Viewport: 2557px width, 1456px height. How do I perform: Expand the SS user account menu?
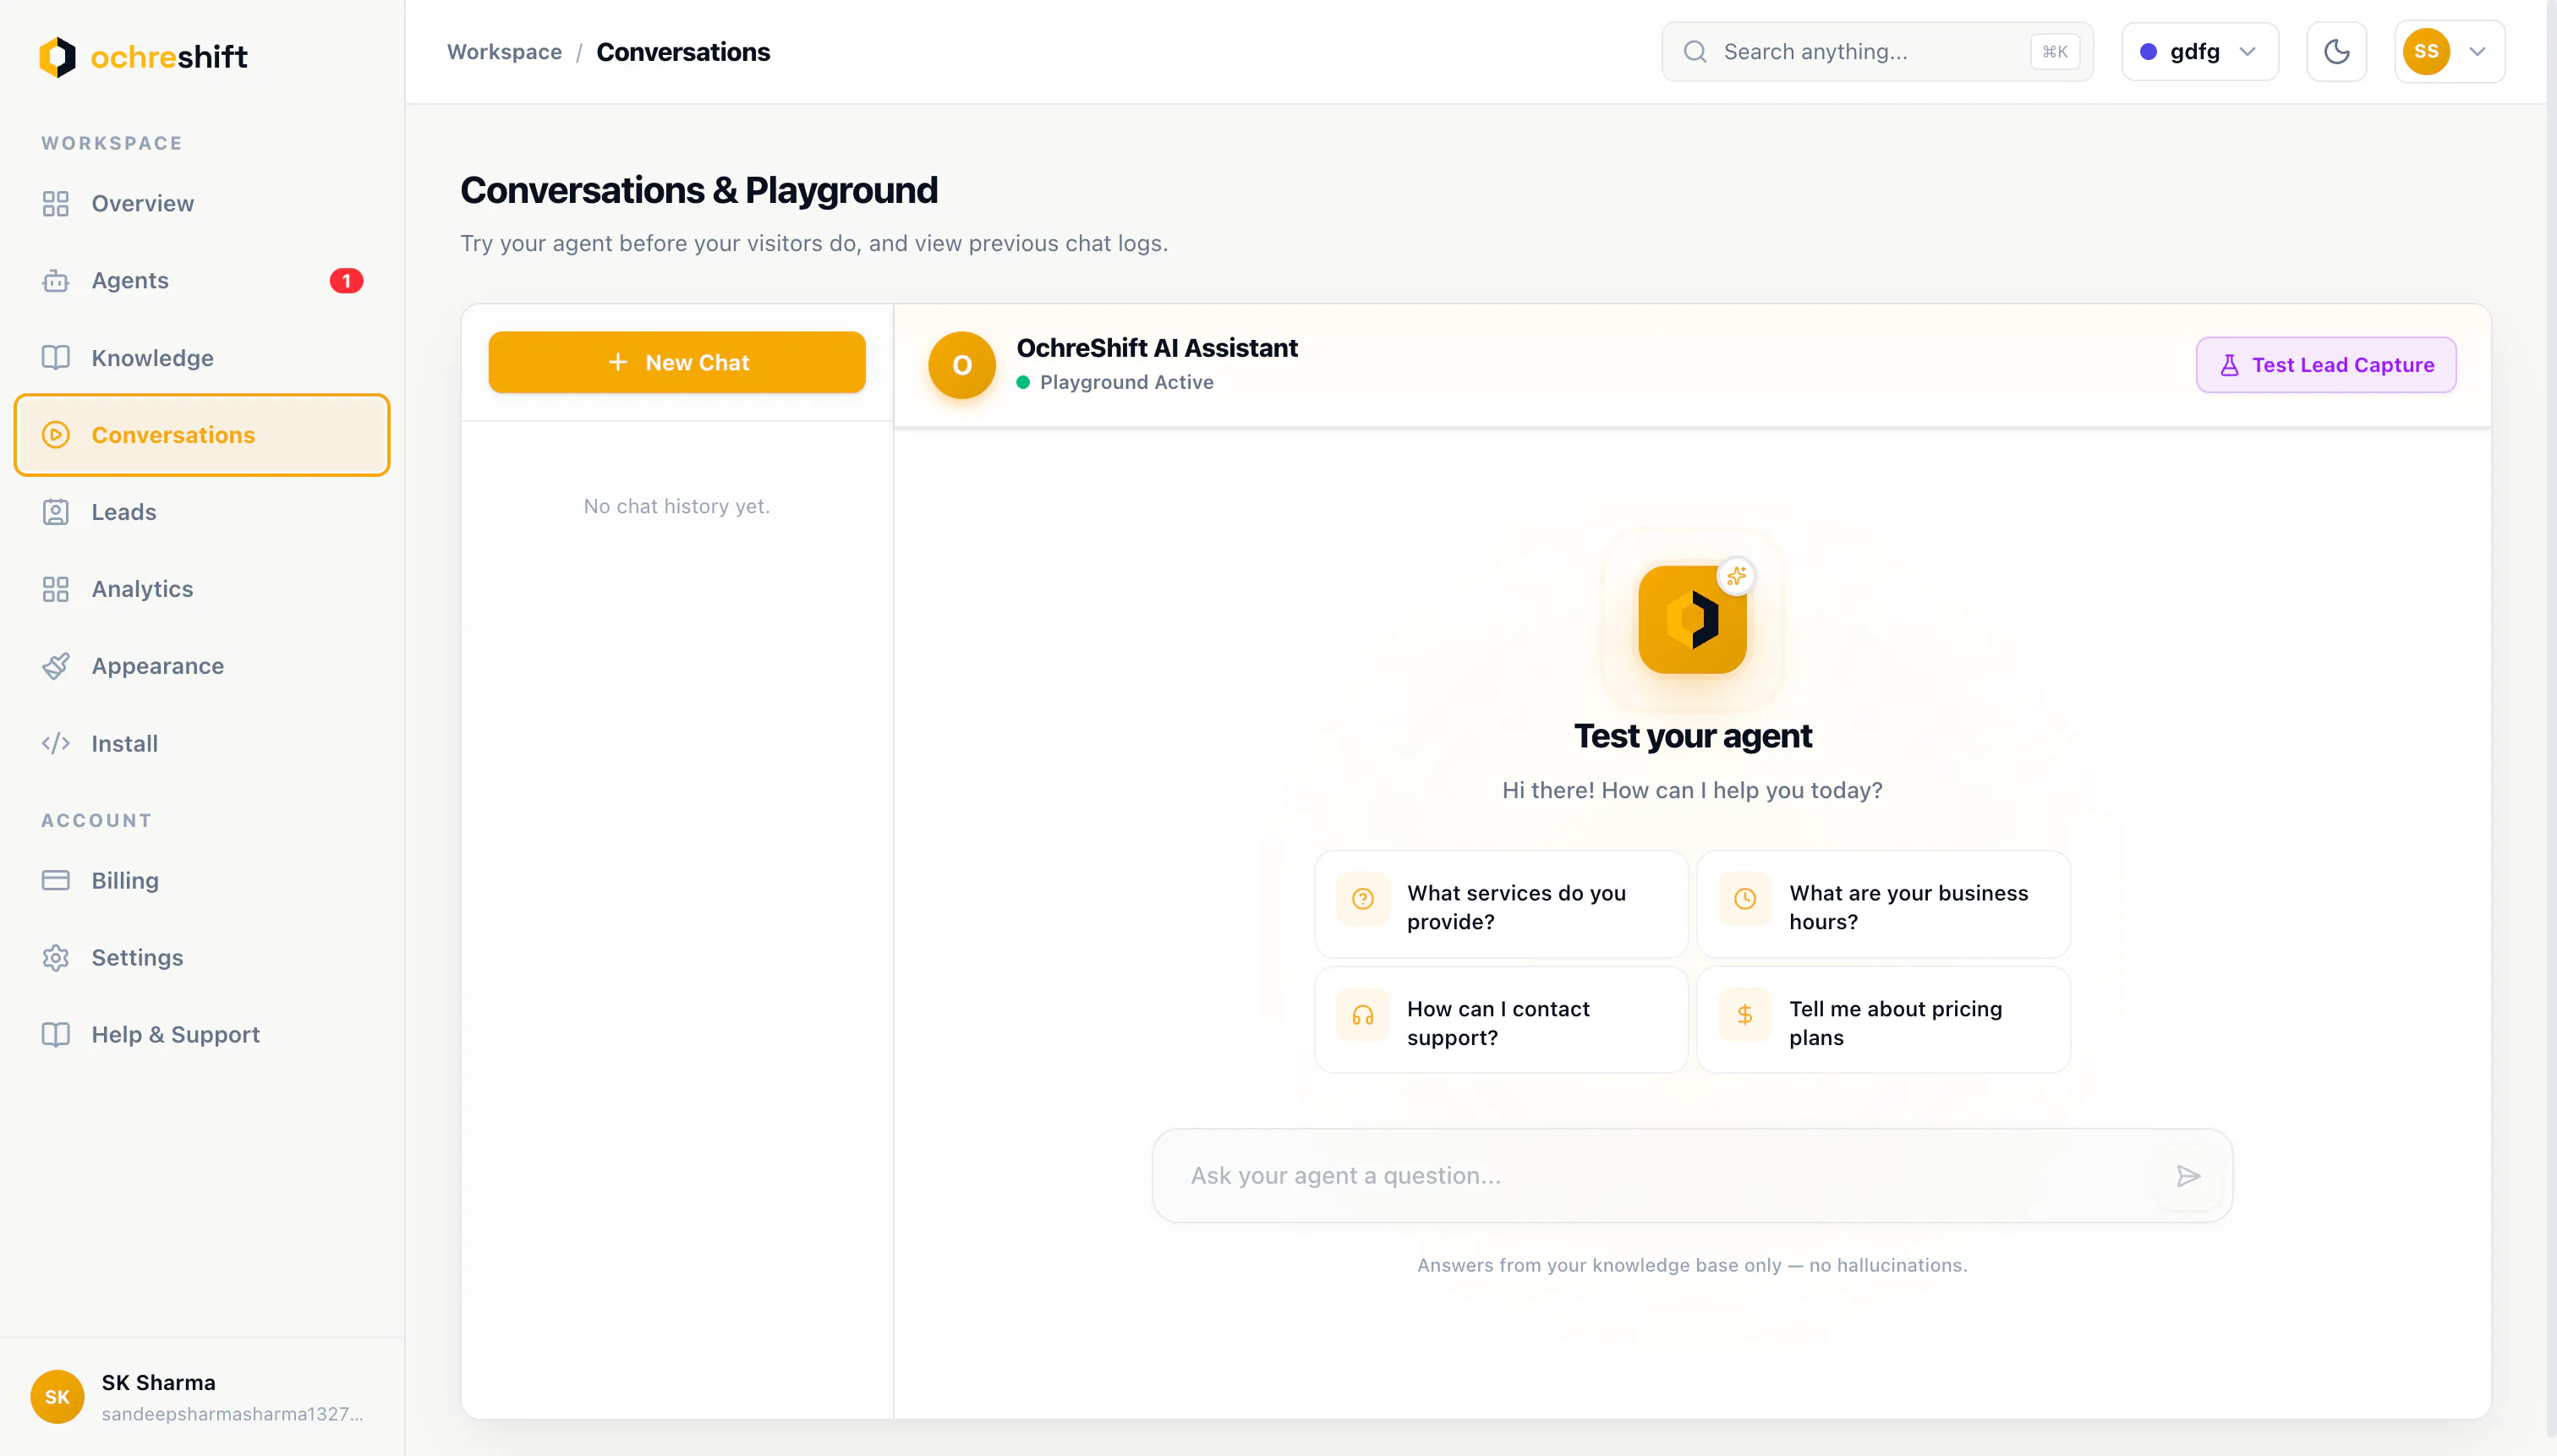click(x=2449, y=52)
